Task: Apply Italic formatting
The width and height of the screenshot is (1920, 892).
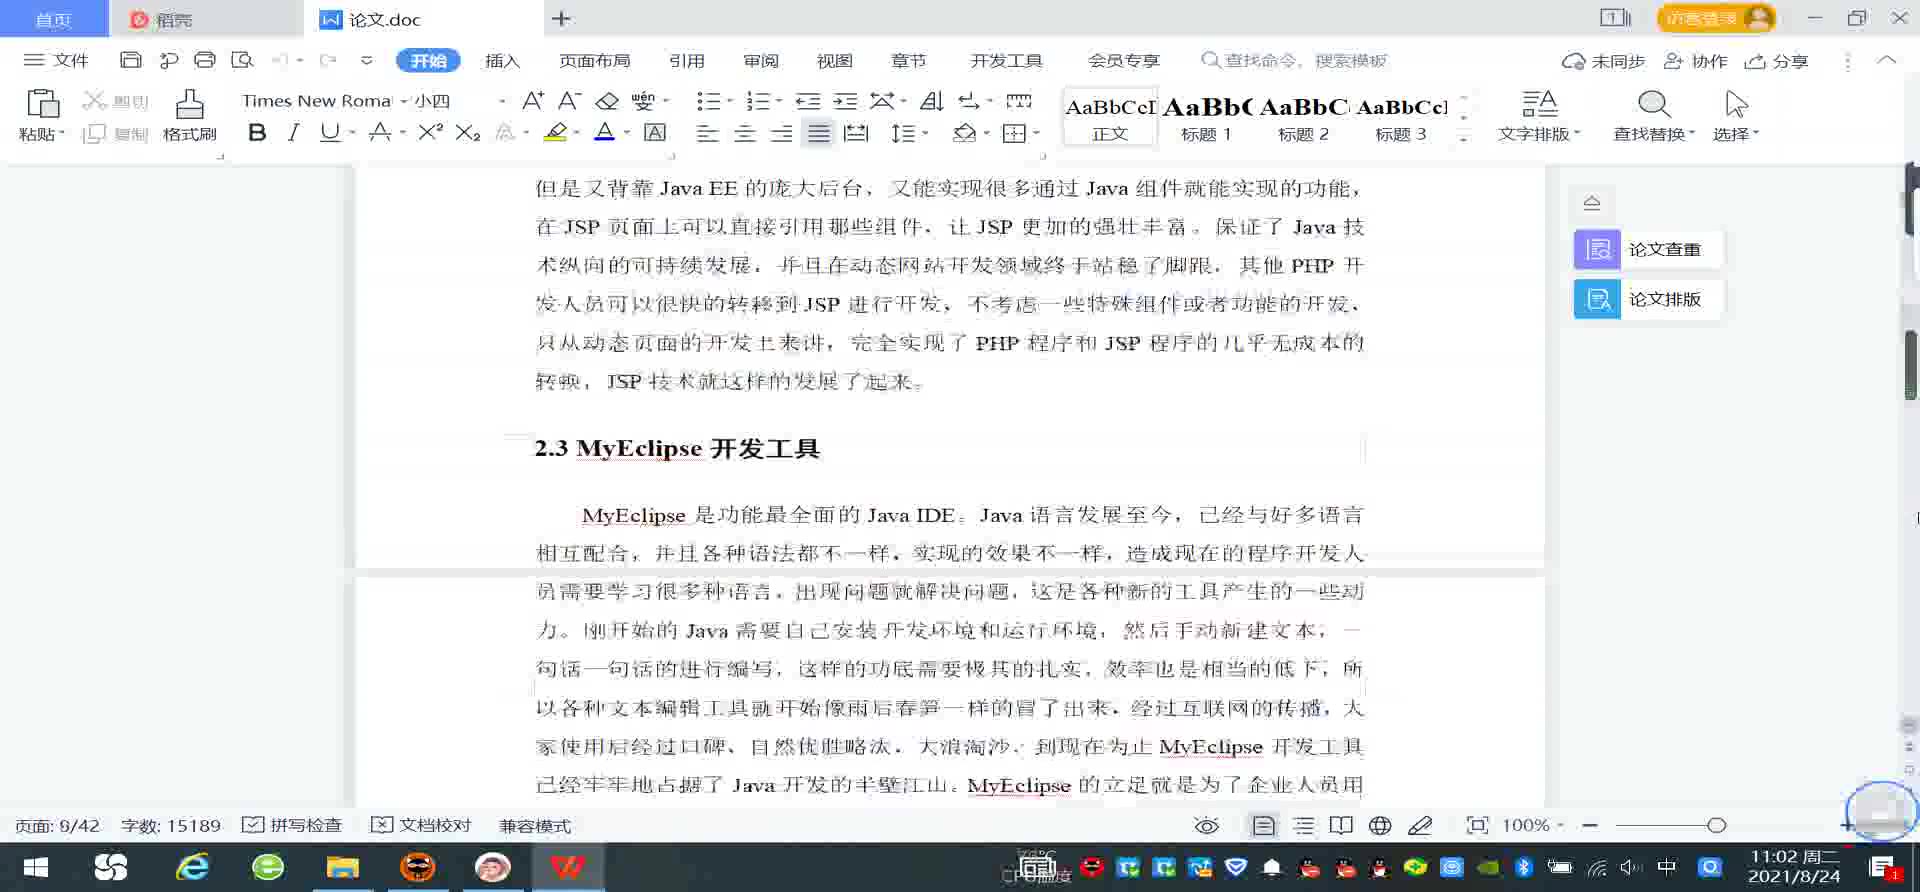Action: pos(293,133)
